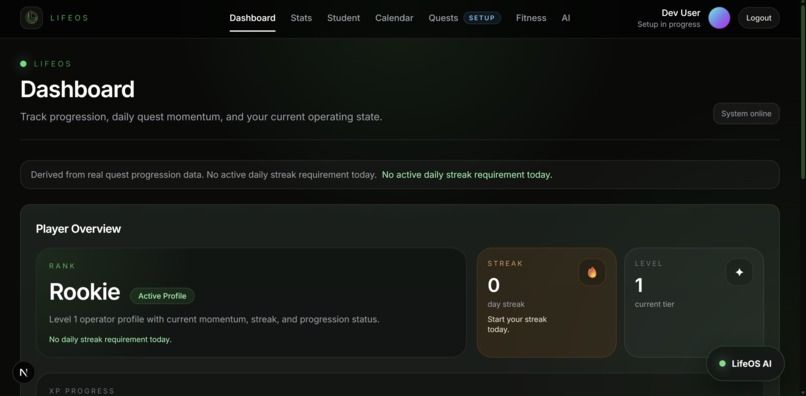Image resolution: width=806 pixels, height=396 pixels.
Task: Click the LifeOS logo icon
Action: tap(31, 18)
